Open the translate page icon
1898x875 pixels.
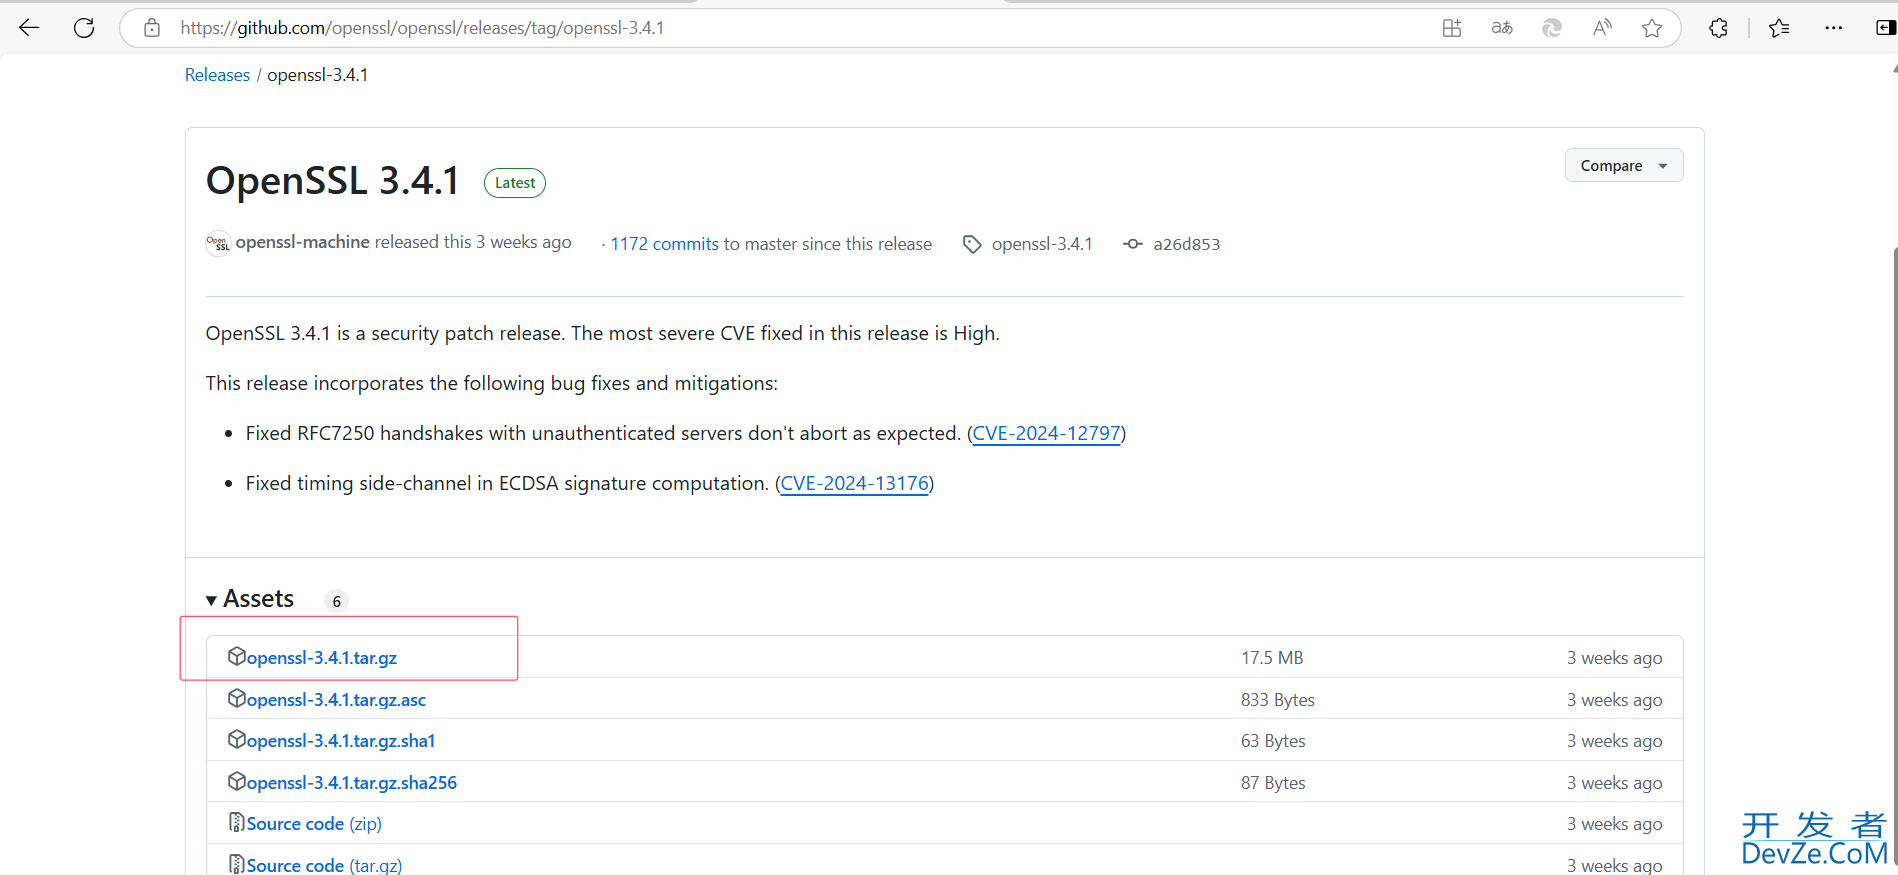point(1502,28)
